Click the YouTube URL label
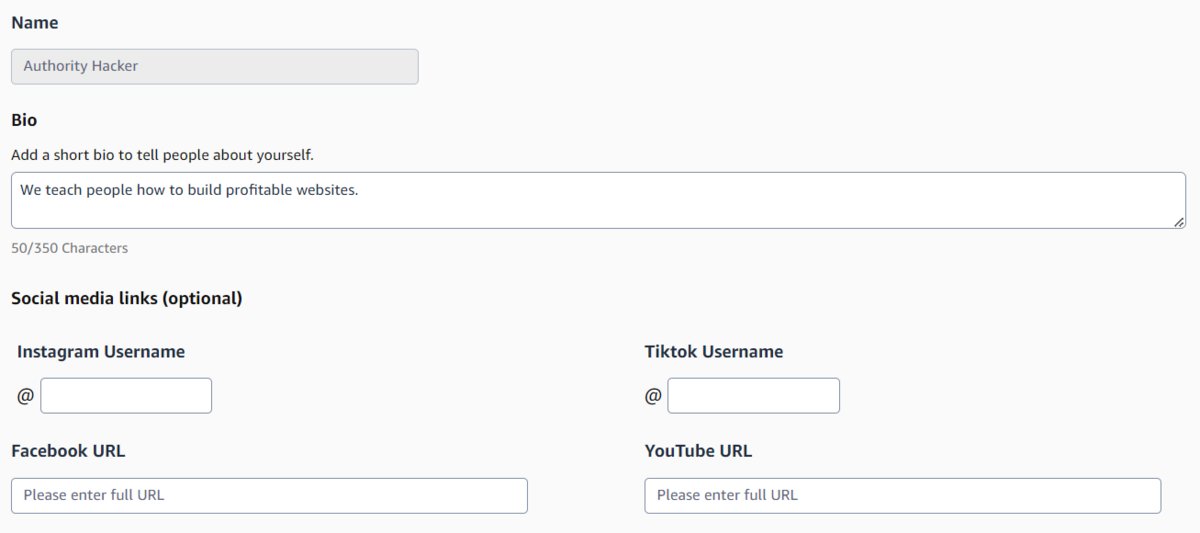Viewport: 1200px width, 533px height. pyautogui.click(x=698, y=451)
